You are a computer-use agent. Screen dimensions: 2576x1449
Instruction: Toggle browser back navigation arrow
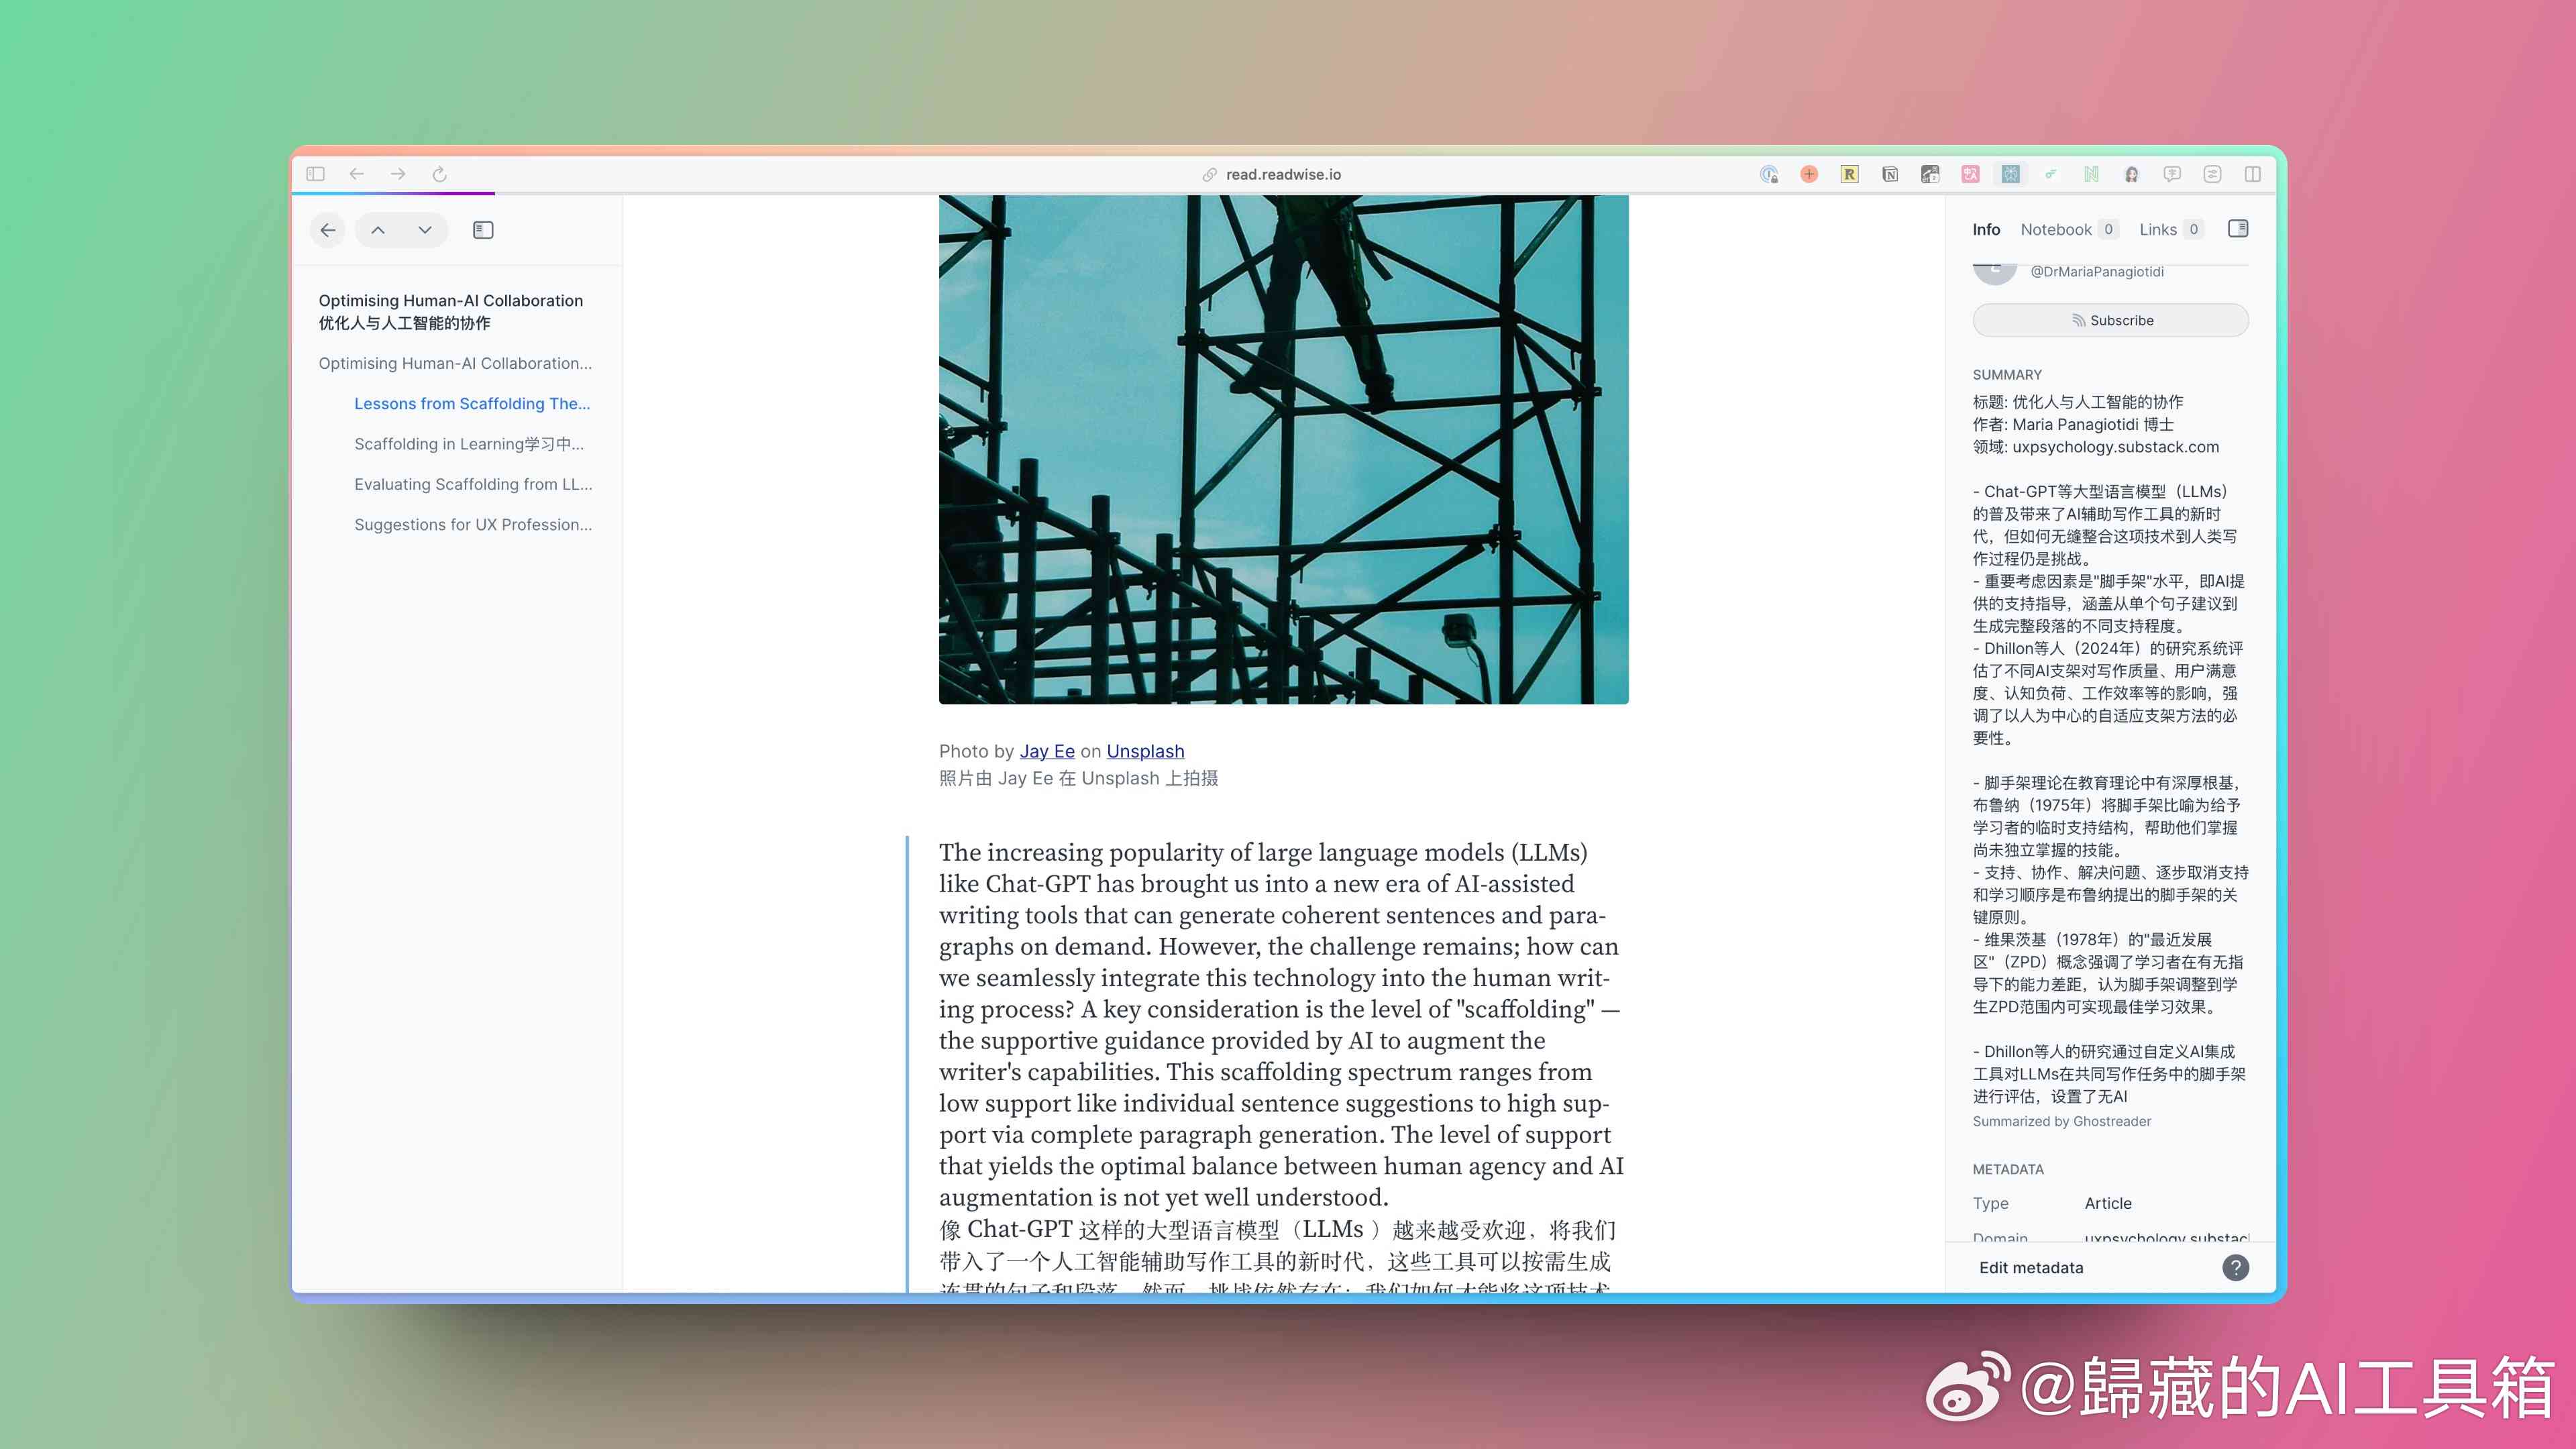pos(356,173)
